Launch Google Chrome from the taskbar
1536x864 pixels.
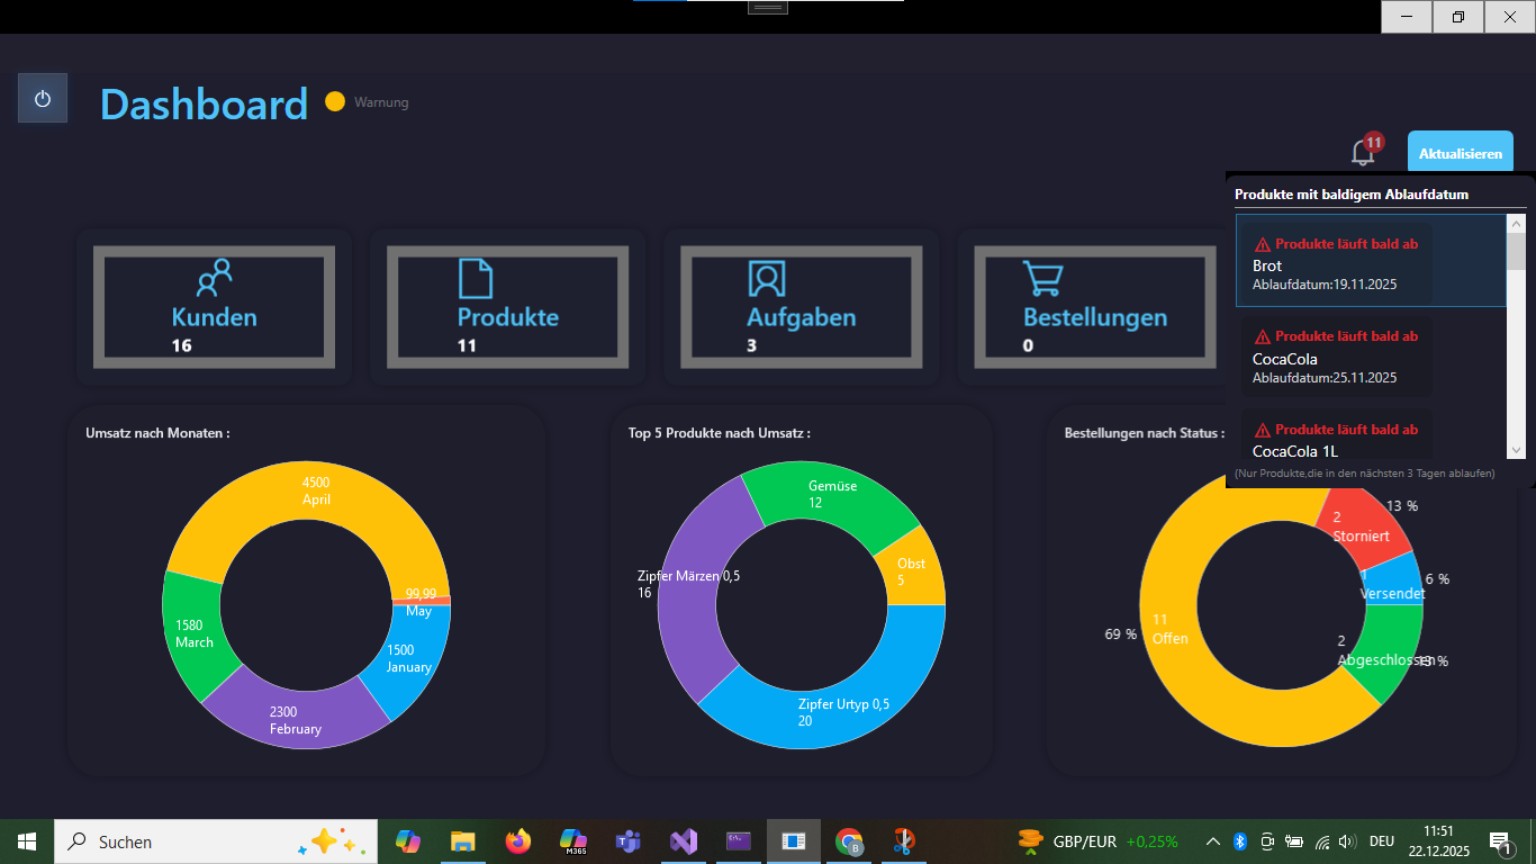[849, 841]
